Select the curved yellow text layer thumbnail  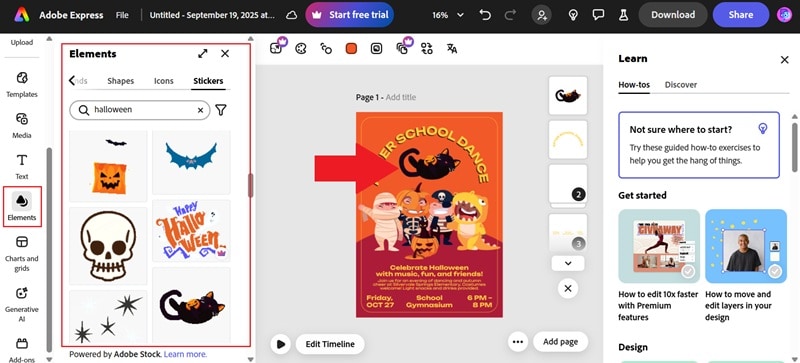pyautogui.click(x=568, y=139)
